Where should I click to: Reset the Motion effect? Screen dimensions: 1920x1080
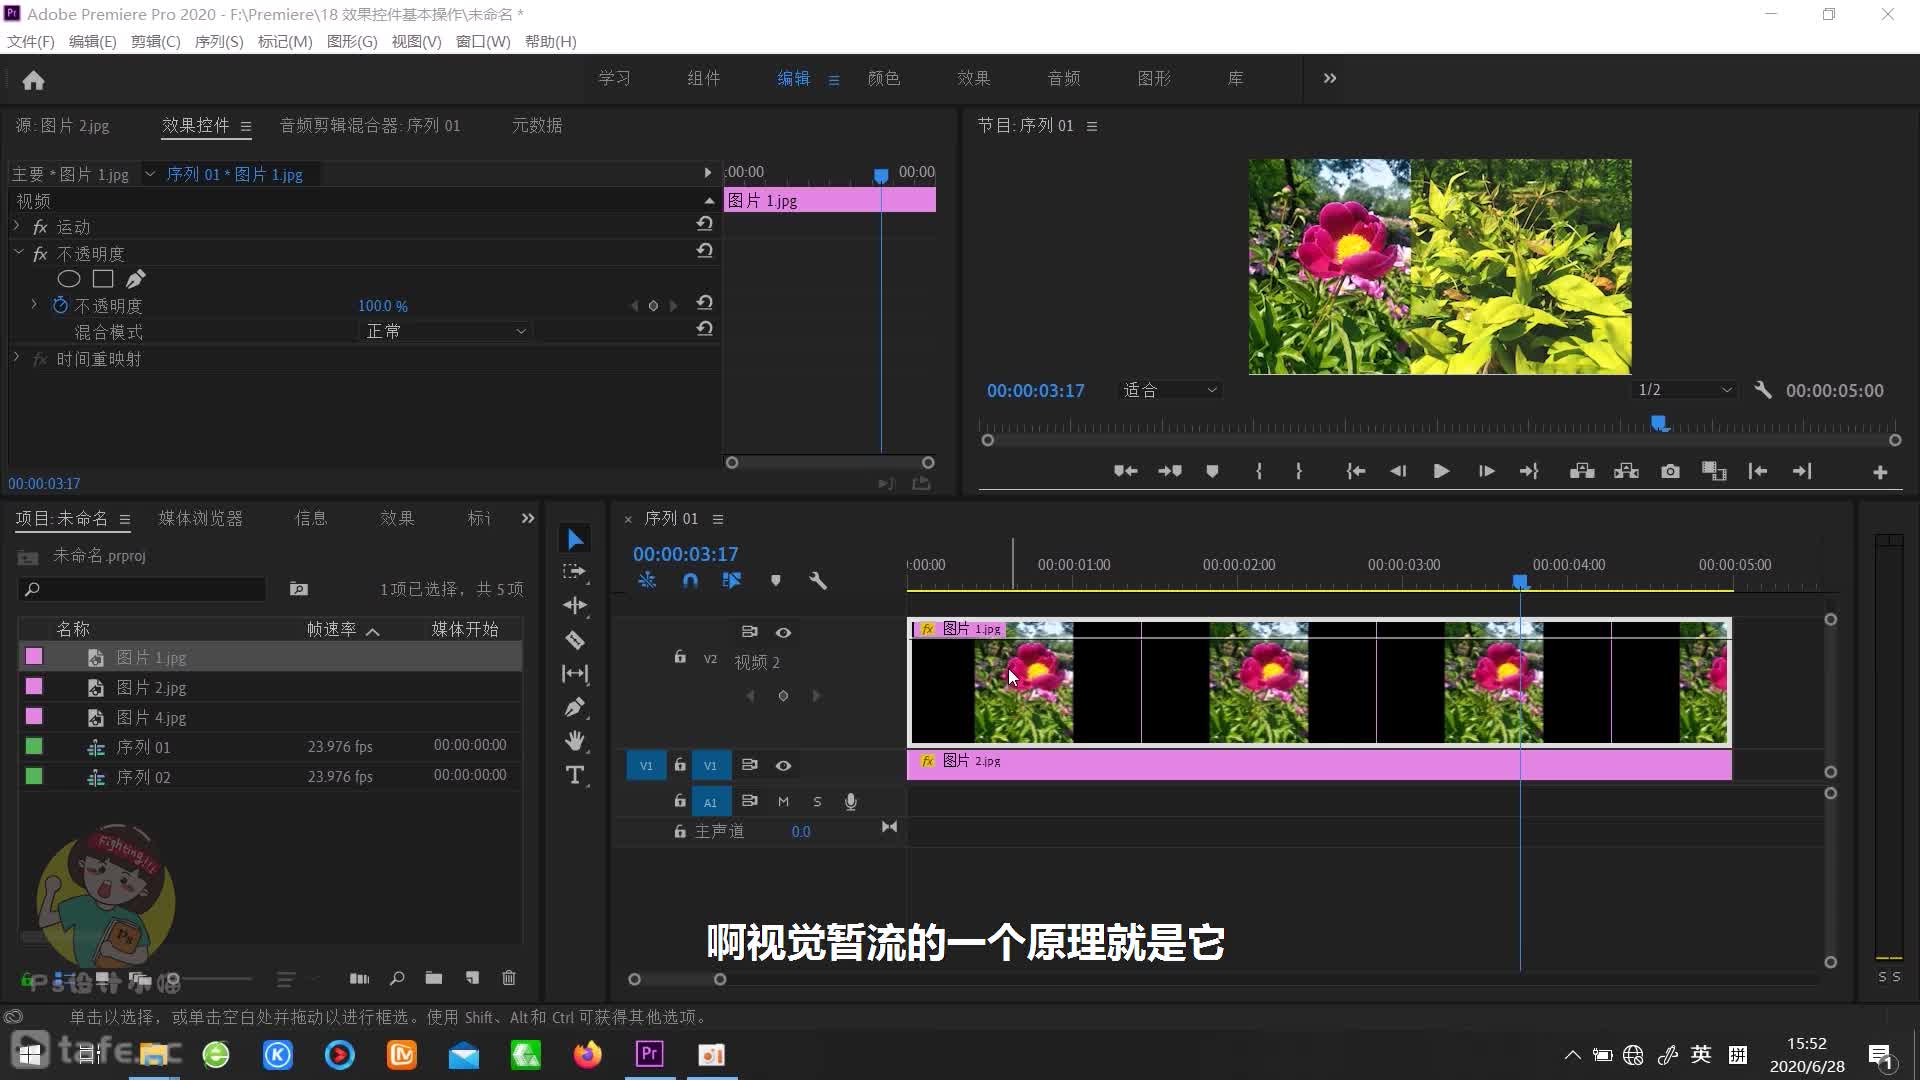[705, 224]
